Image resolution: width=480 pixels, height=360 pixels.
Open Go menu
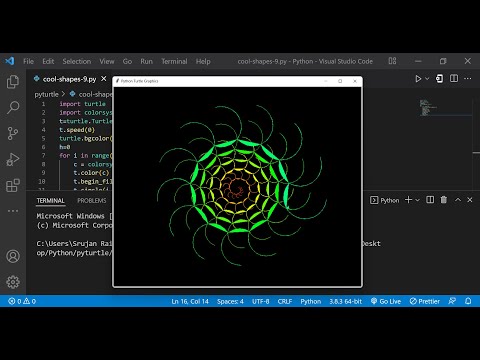pos(127,61)
